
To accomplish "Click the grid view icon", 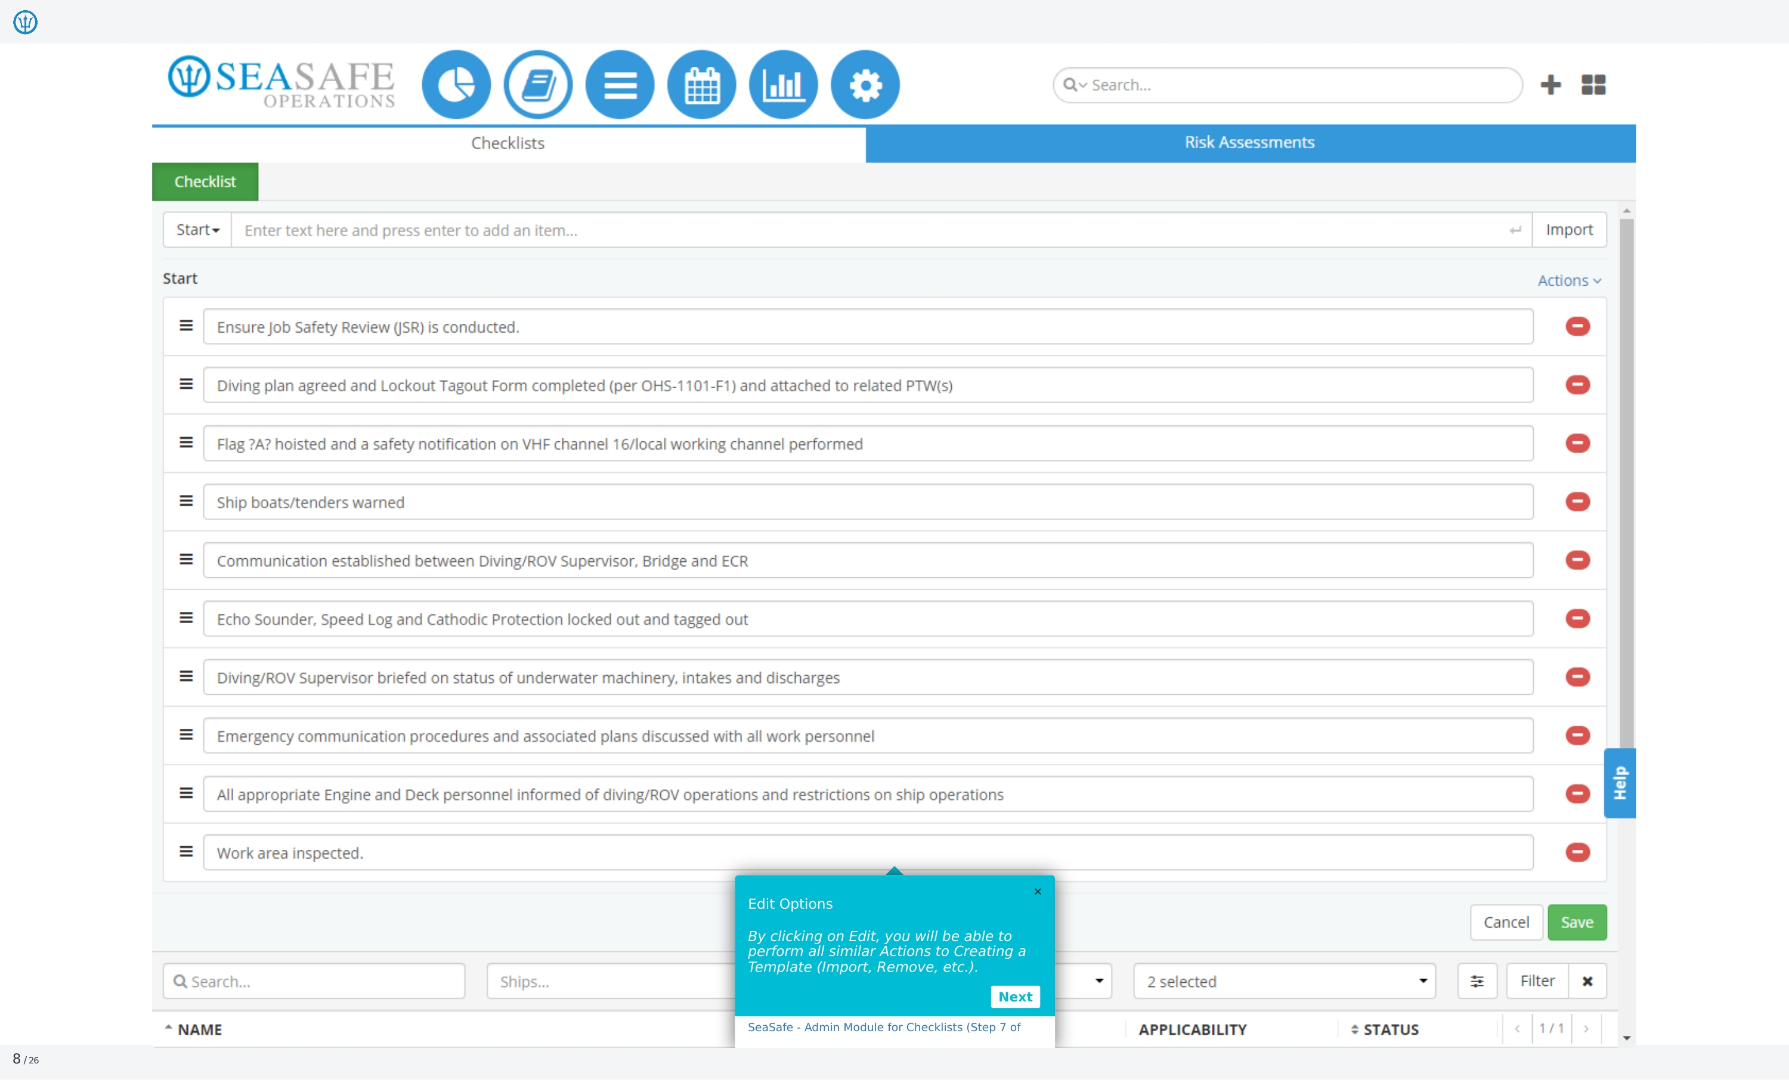I will pyautogui.click(x=1594, y=85).
